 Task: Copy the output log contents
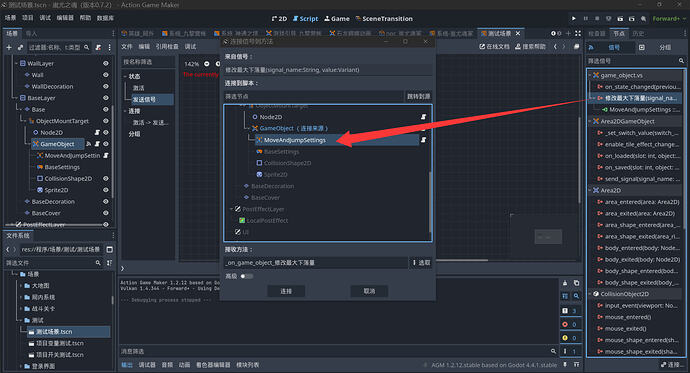tap(576, 283)
